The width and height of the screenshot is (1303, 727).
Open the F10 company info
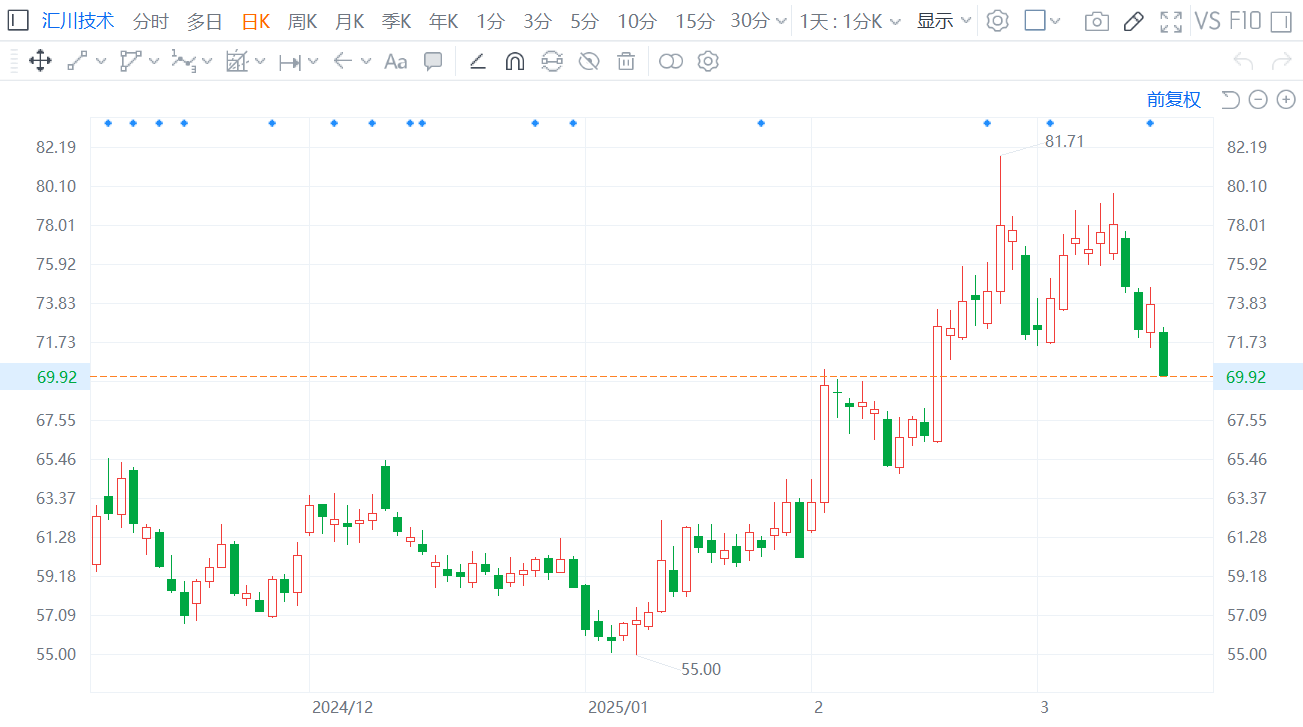[1244, 20]
